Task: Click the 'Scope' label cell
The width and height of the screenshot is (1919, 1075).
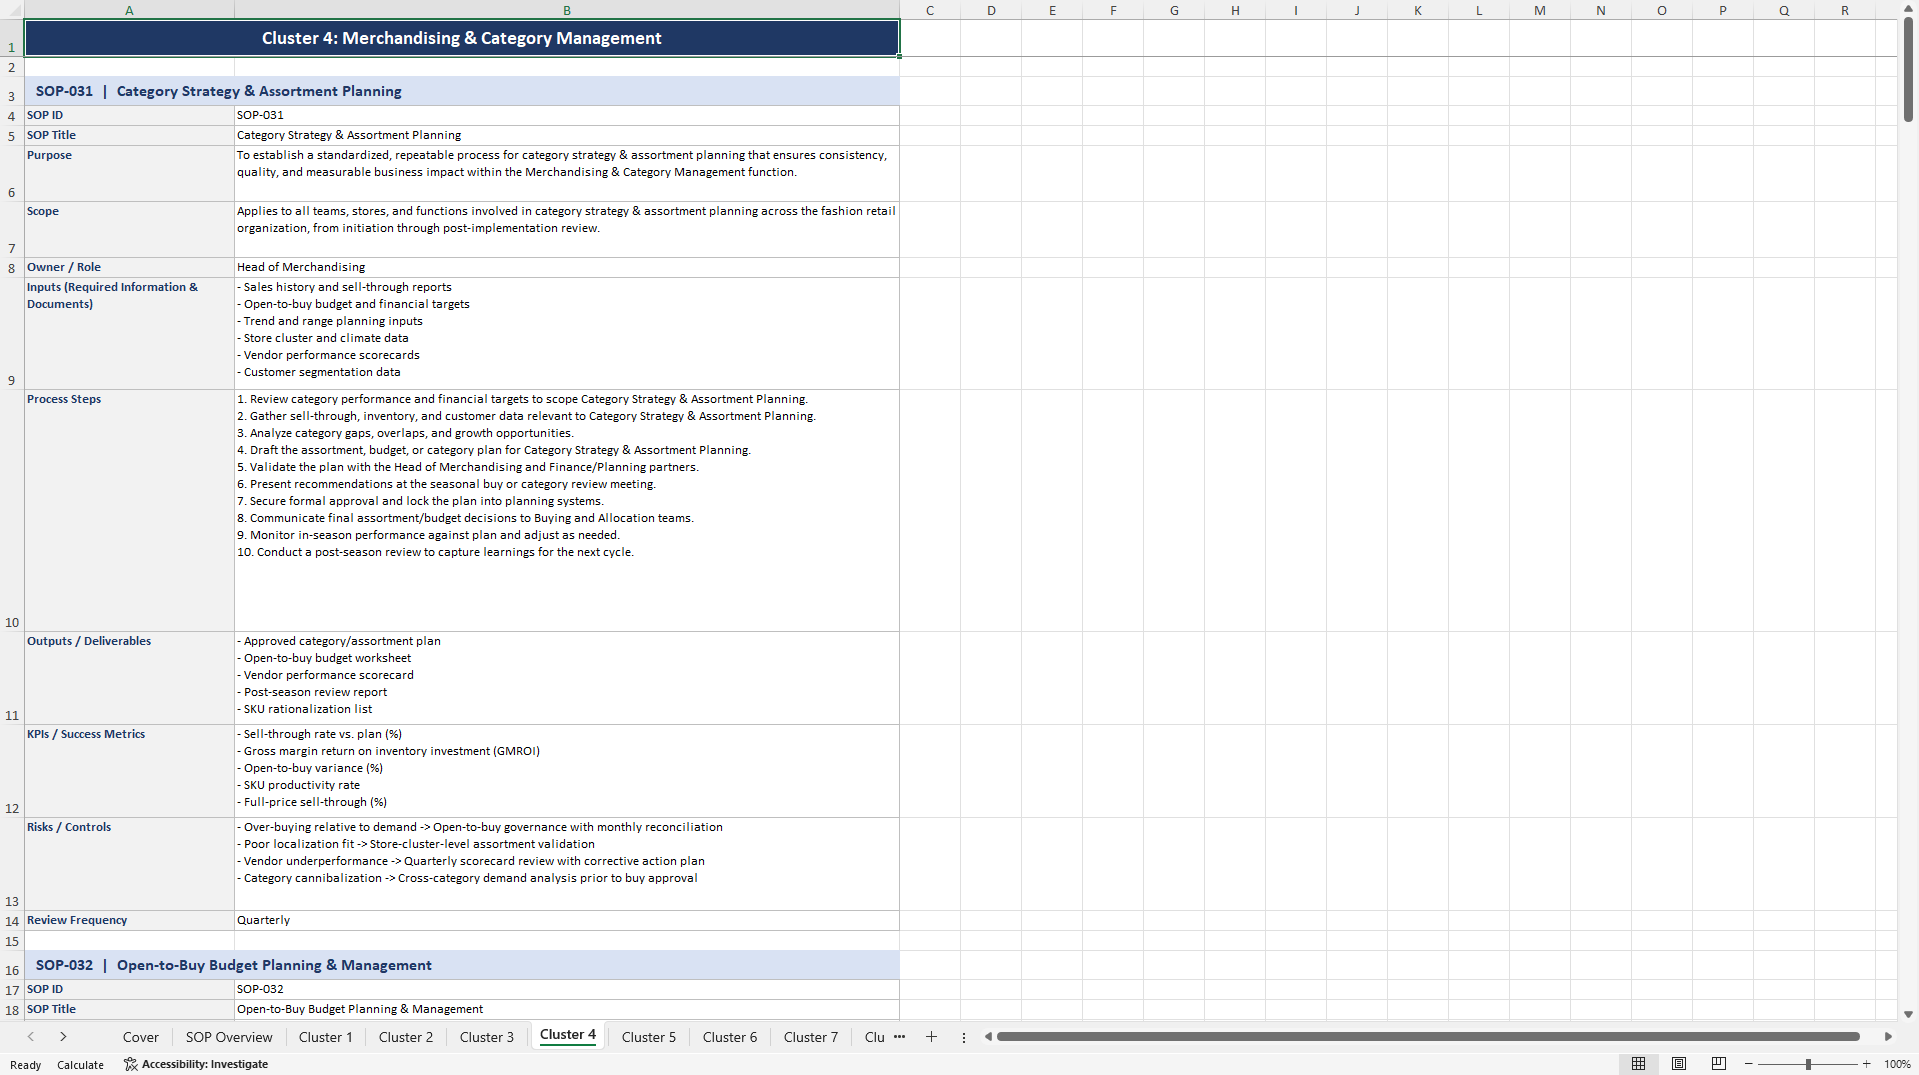Action: click(x=129, y=229)
